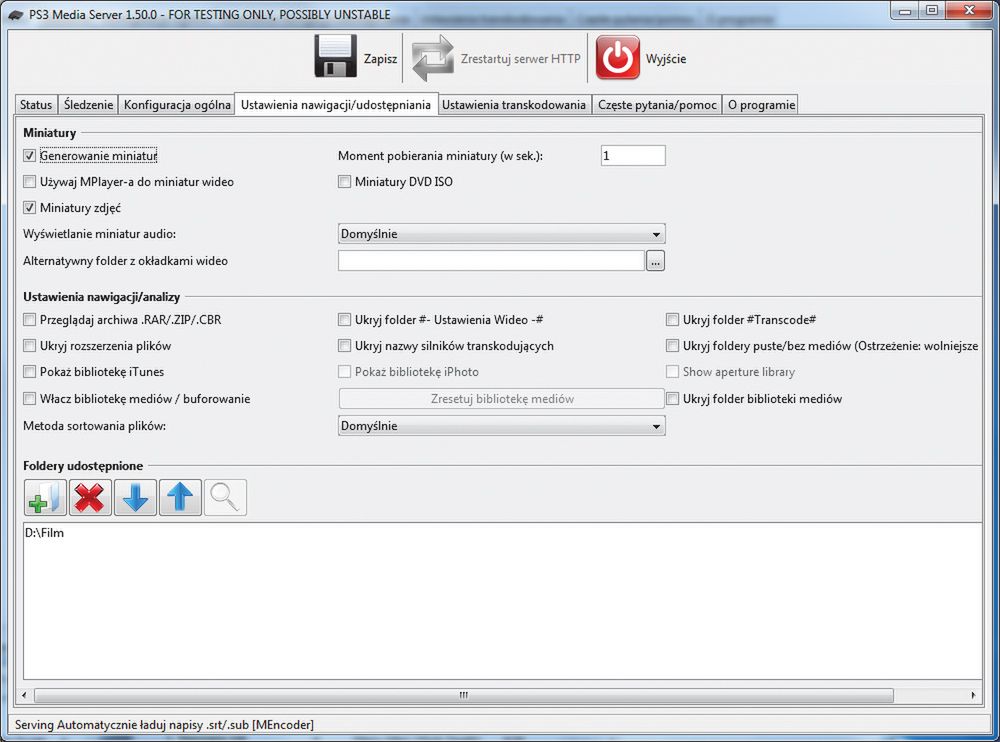Close the PS3 Media Server window
The height and width of the screenshot is (742, 1000).
coord(969,10)
